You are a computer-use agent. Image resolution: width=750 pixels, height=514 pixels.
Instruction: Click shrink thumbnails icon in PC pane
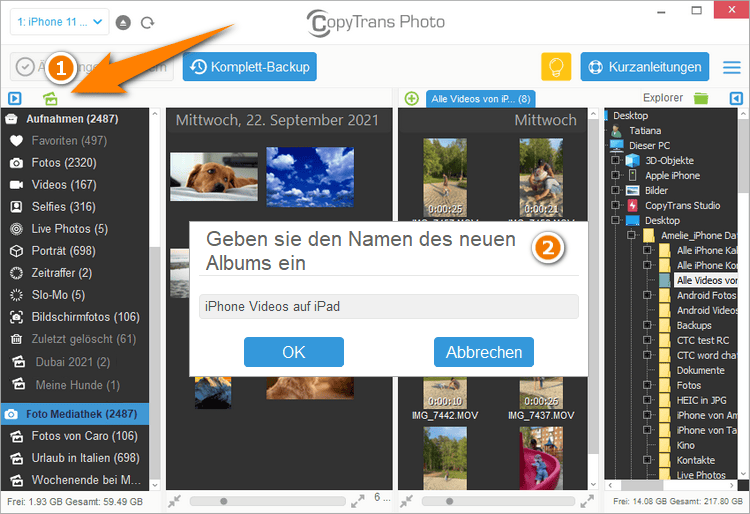click(407, 501)
